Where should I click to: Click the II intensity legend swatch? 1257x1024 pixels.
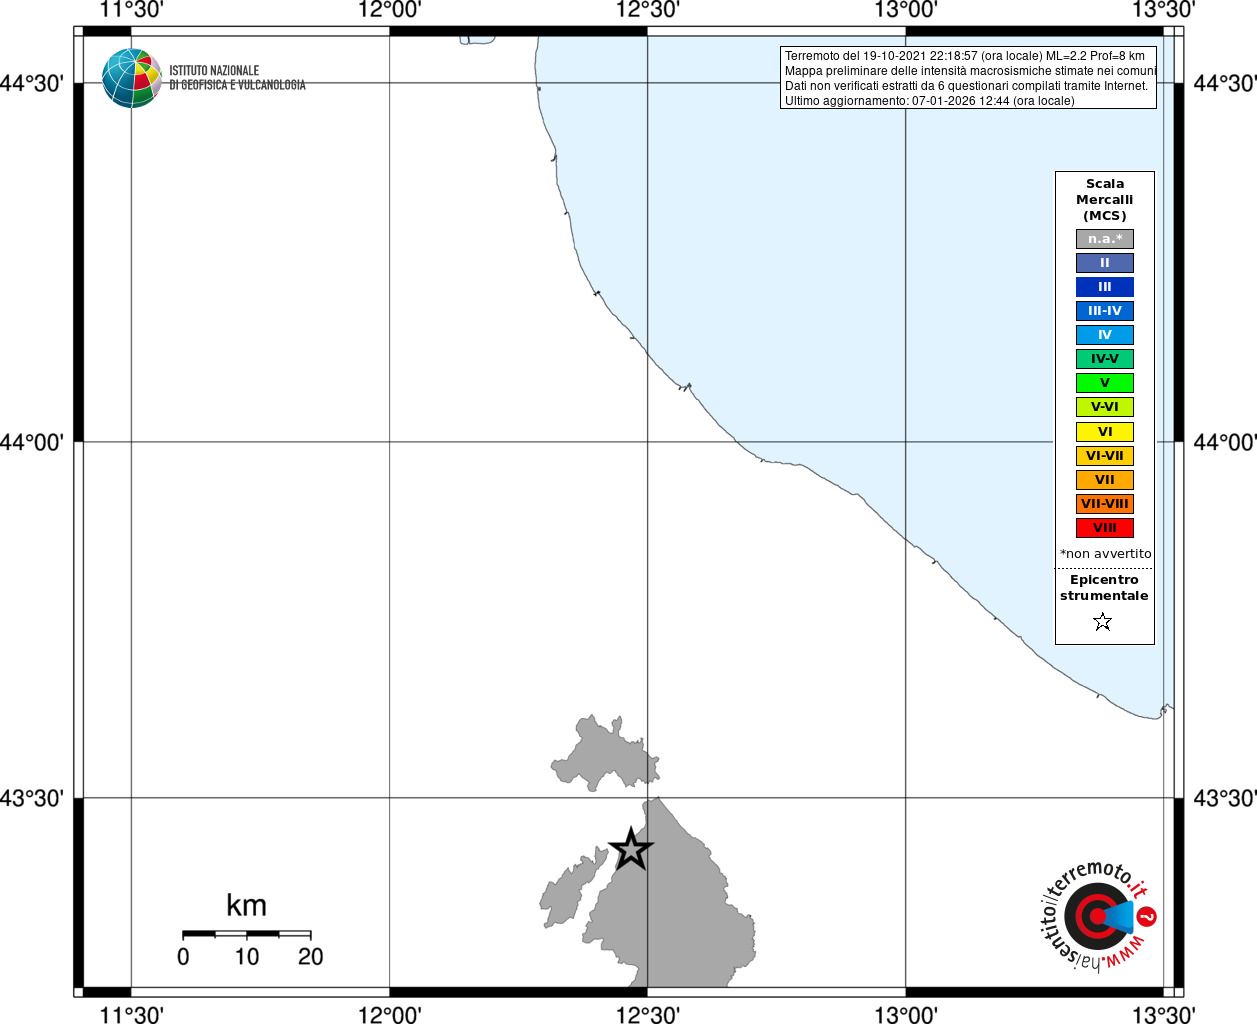1105,263
